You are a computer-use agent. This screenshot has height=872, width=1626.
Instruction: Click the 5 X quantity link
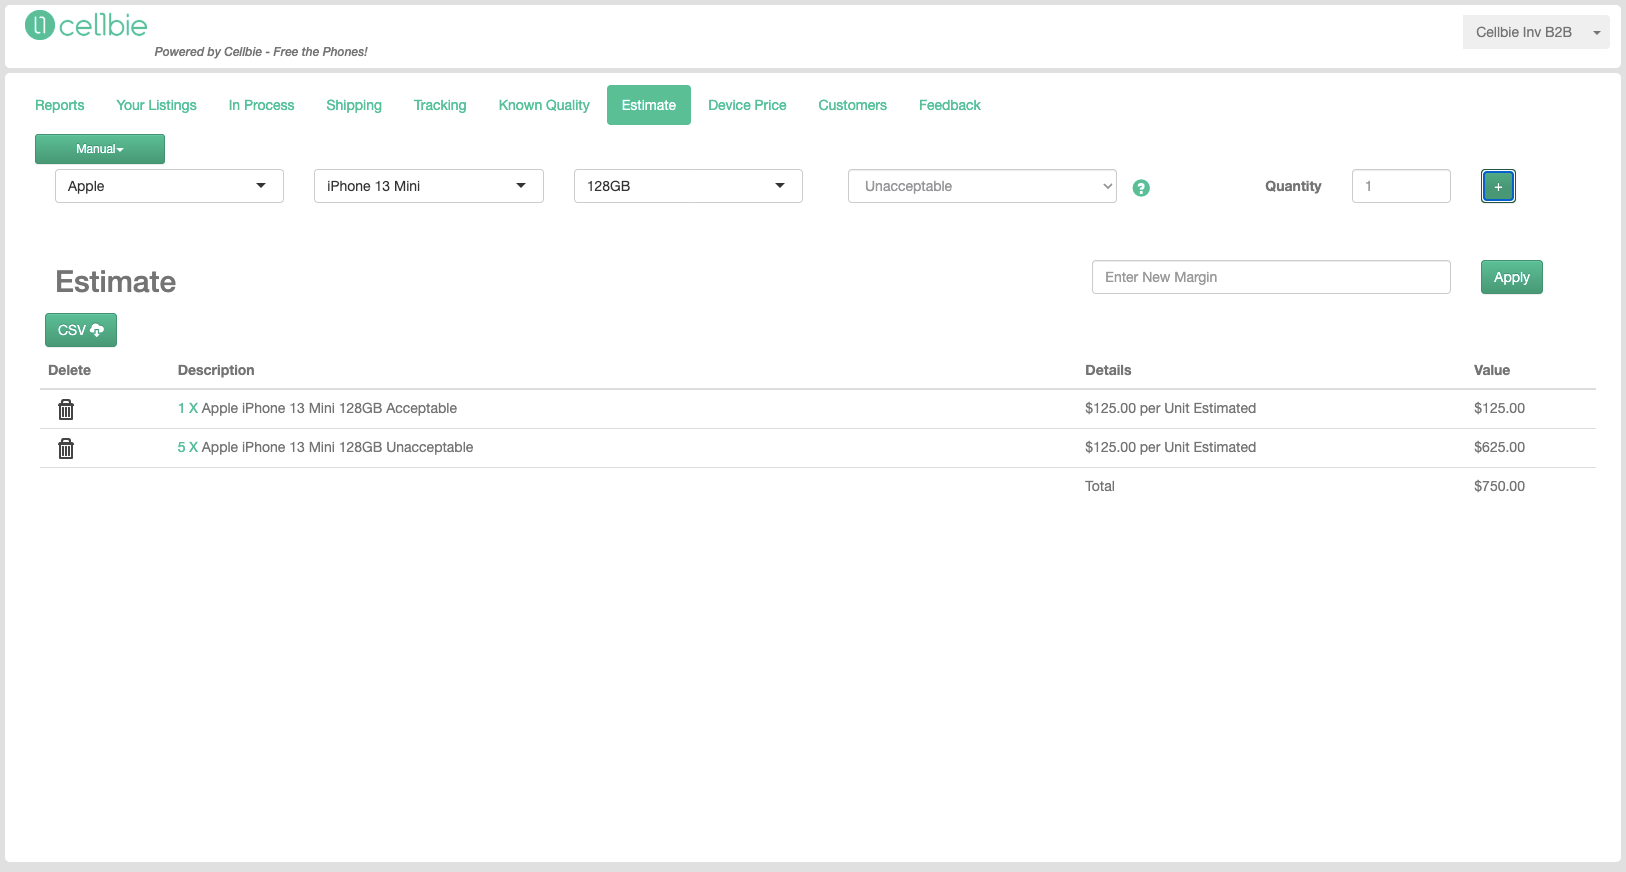tap(188, 447)
